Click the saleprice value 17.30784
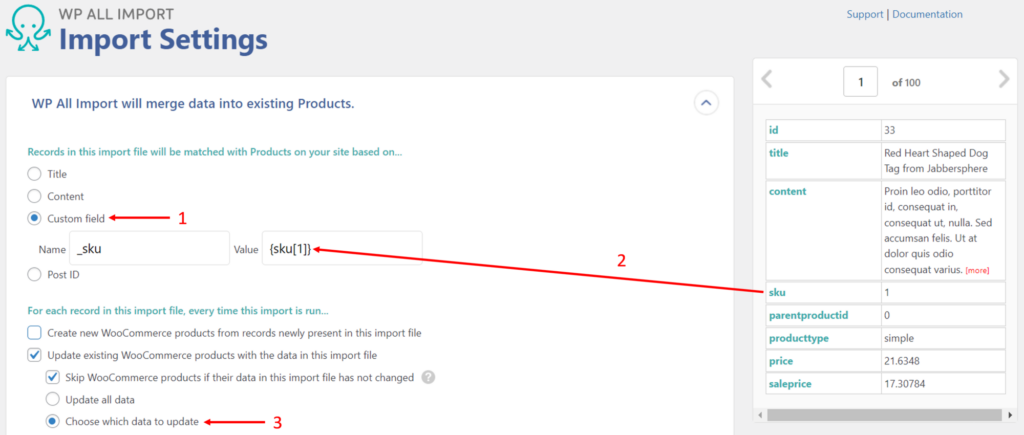Screen dimensions: 1024x435 point(906,384)
